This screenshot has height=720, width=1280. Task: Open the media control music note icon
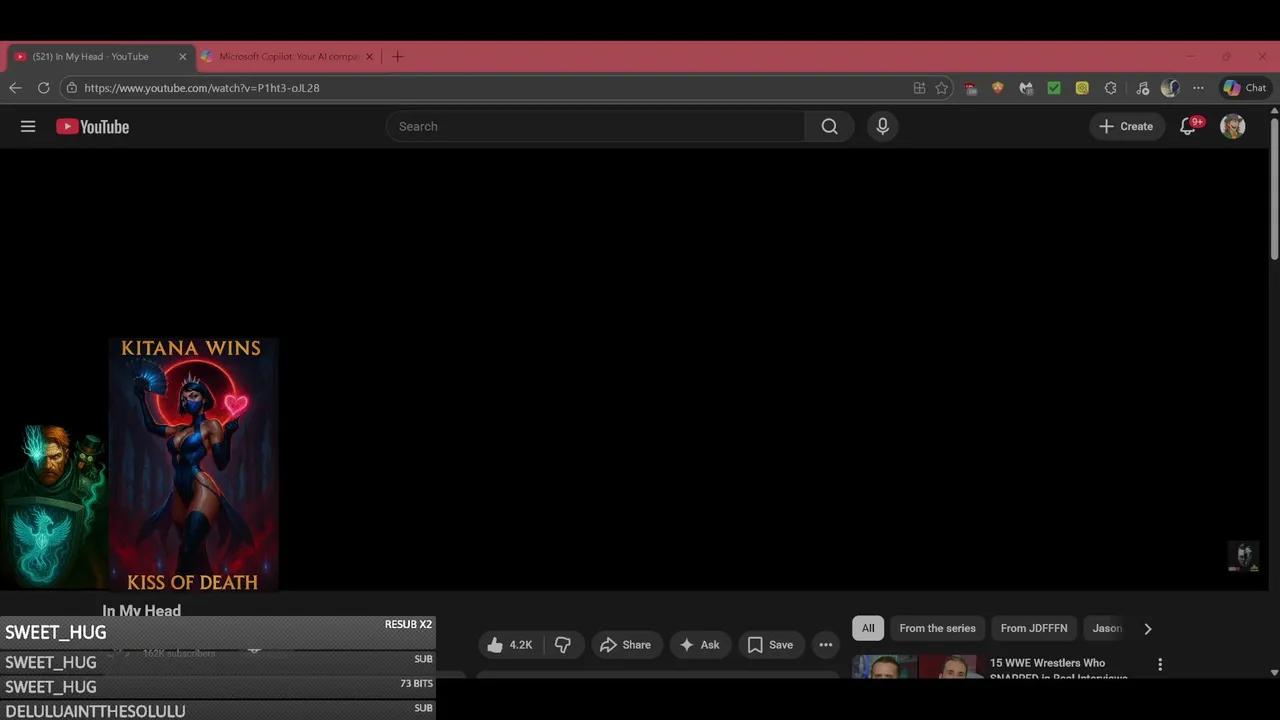click(x=1143, y=88)
